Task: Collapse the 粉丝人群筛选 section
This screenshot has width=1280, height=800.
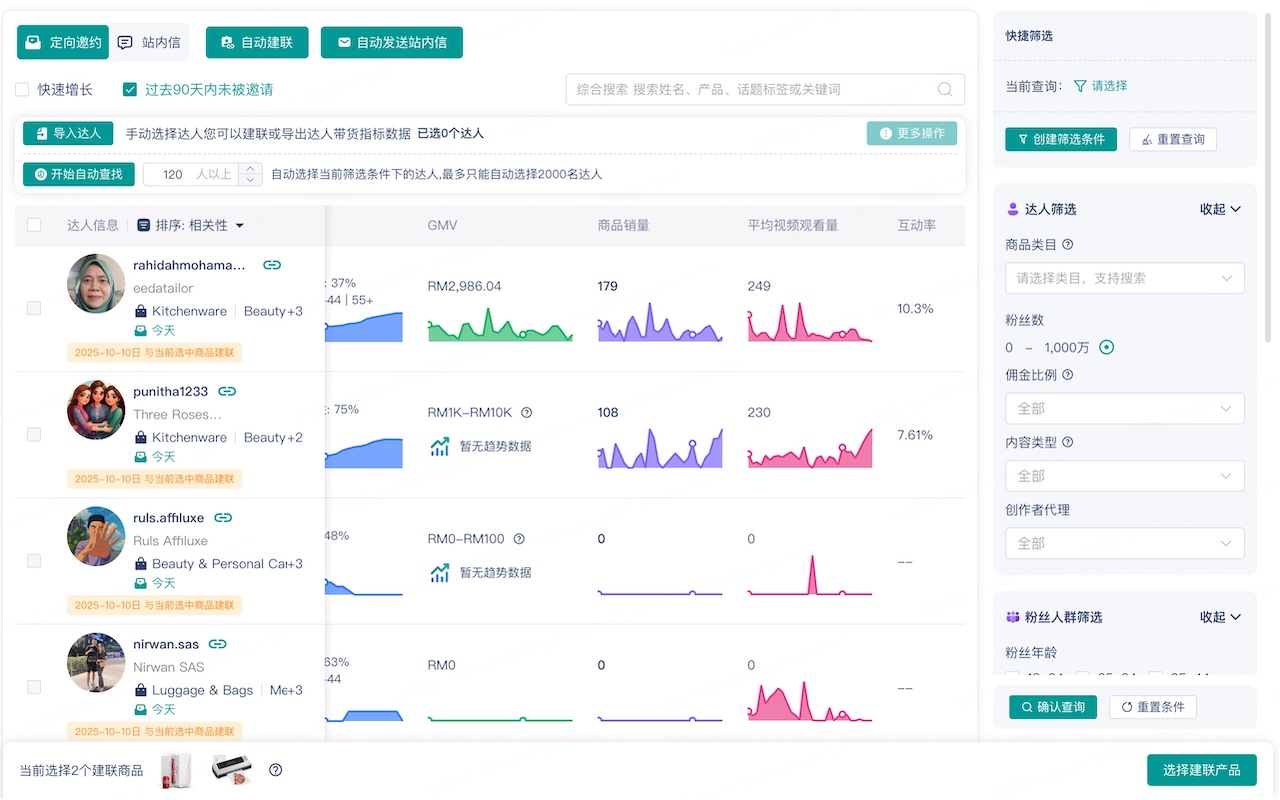Action: click(1218, 617)
